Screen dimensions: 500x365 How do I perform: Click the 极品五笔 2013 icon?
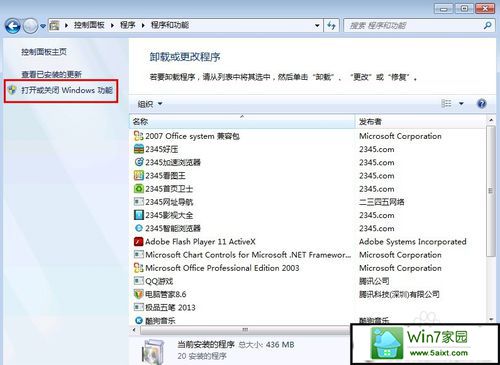138,307
